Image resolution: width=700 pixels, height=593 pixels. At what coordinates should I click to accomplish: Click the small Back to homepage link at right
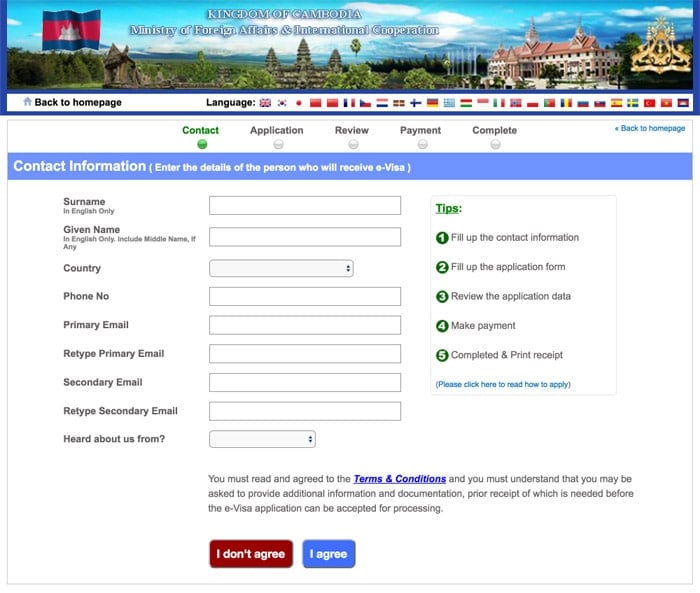pyautogui.click(x=650, y=128)
